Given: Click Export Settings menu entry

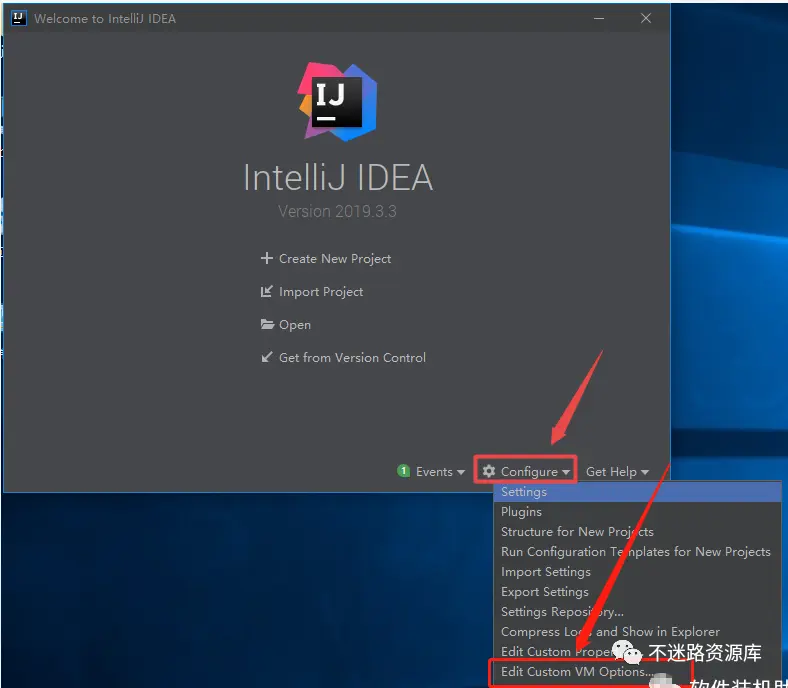Looking at the screenshot, I should [x=637, y=592].
